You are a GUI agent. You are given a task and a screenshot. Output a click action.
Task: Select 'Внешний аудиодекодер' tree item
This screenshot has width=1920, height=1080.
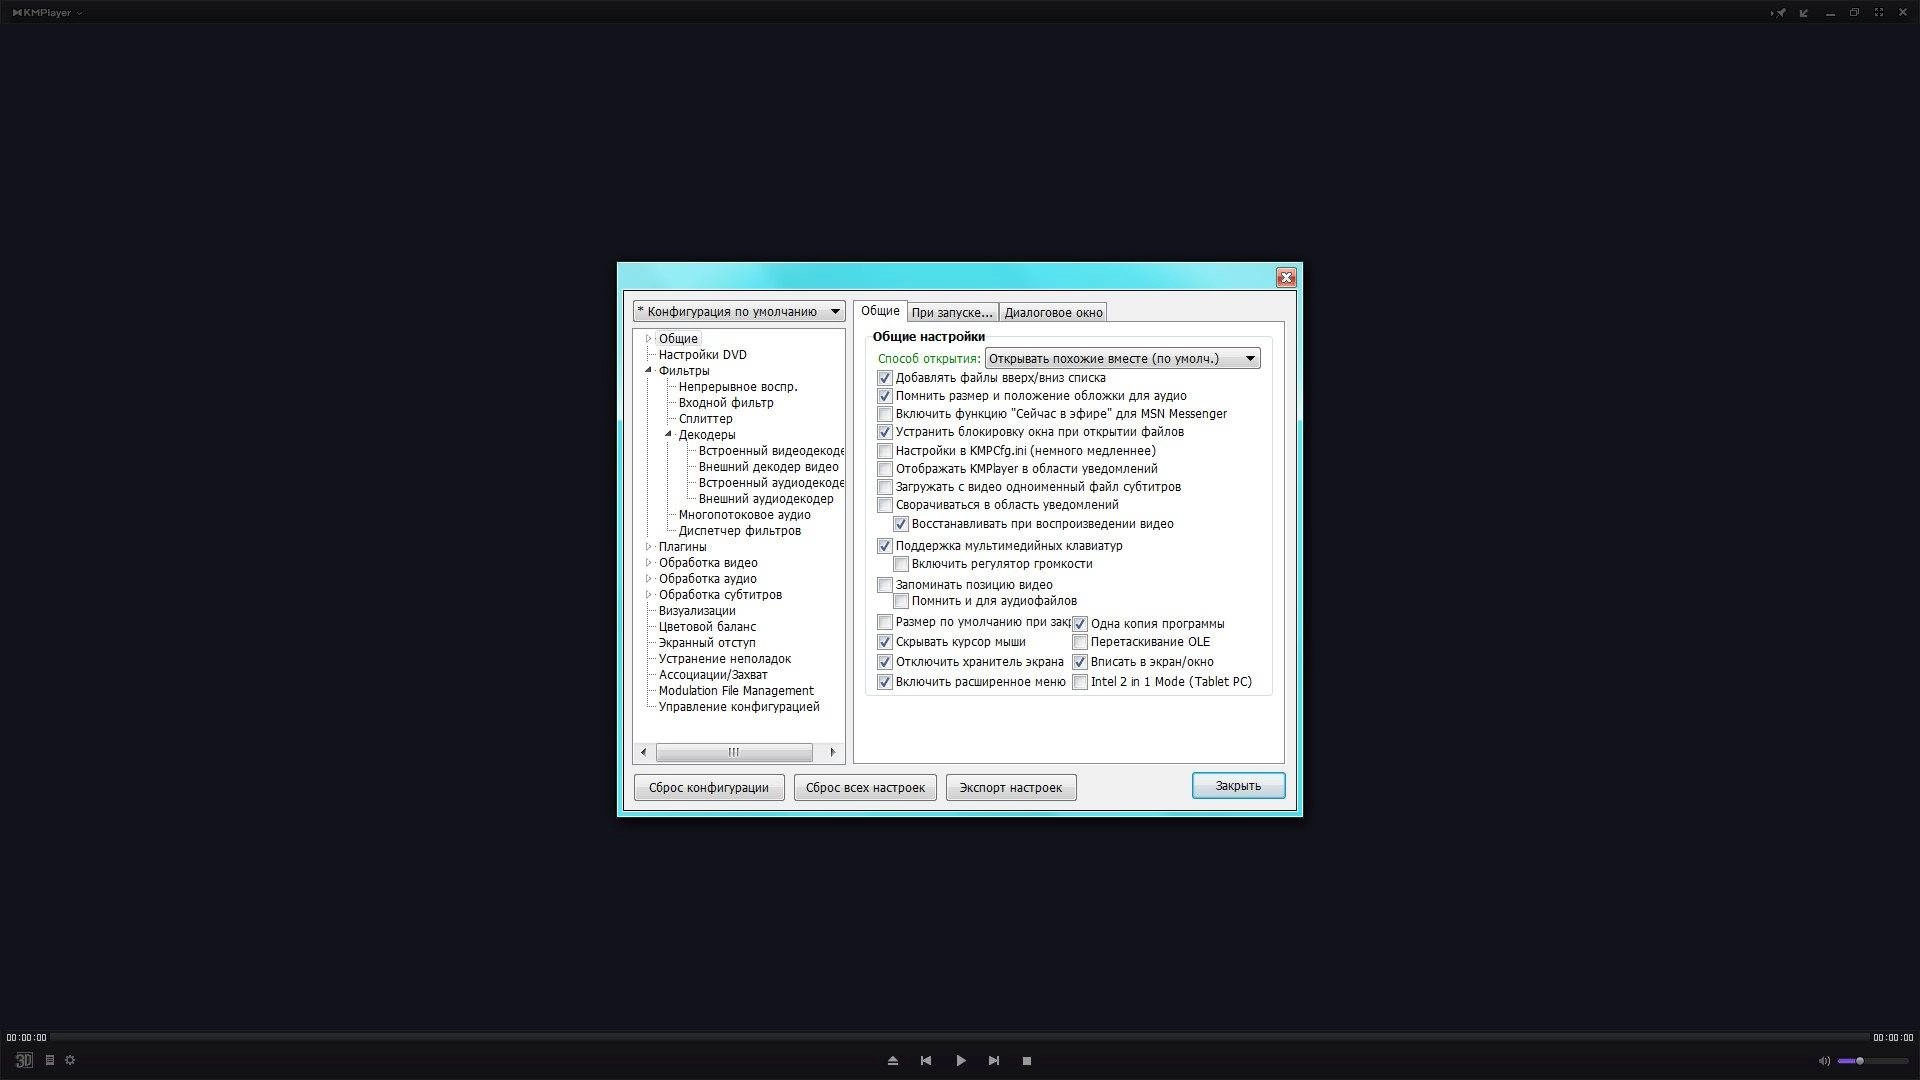766,499
